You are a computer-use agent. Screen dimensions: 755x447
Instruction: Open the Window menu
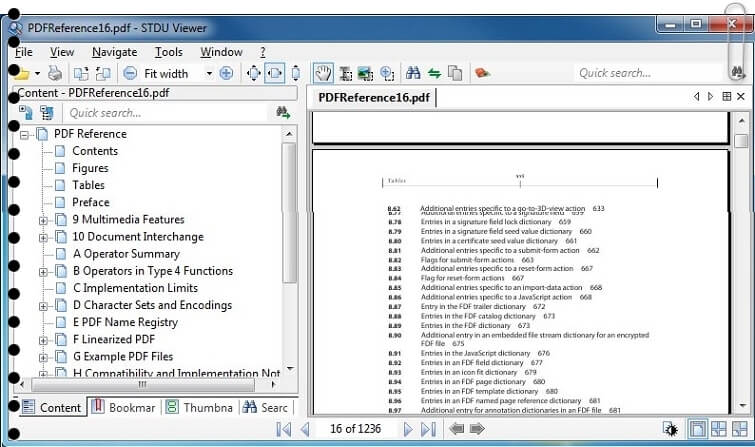coord(221,52)
